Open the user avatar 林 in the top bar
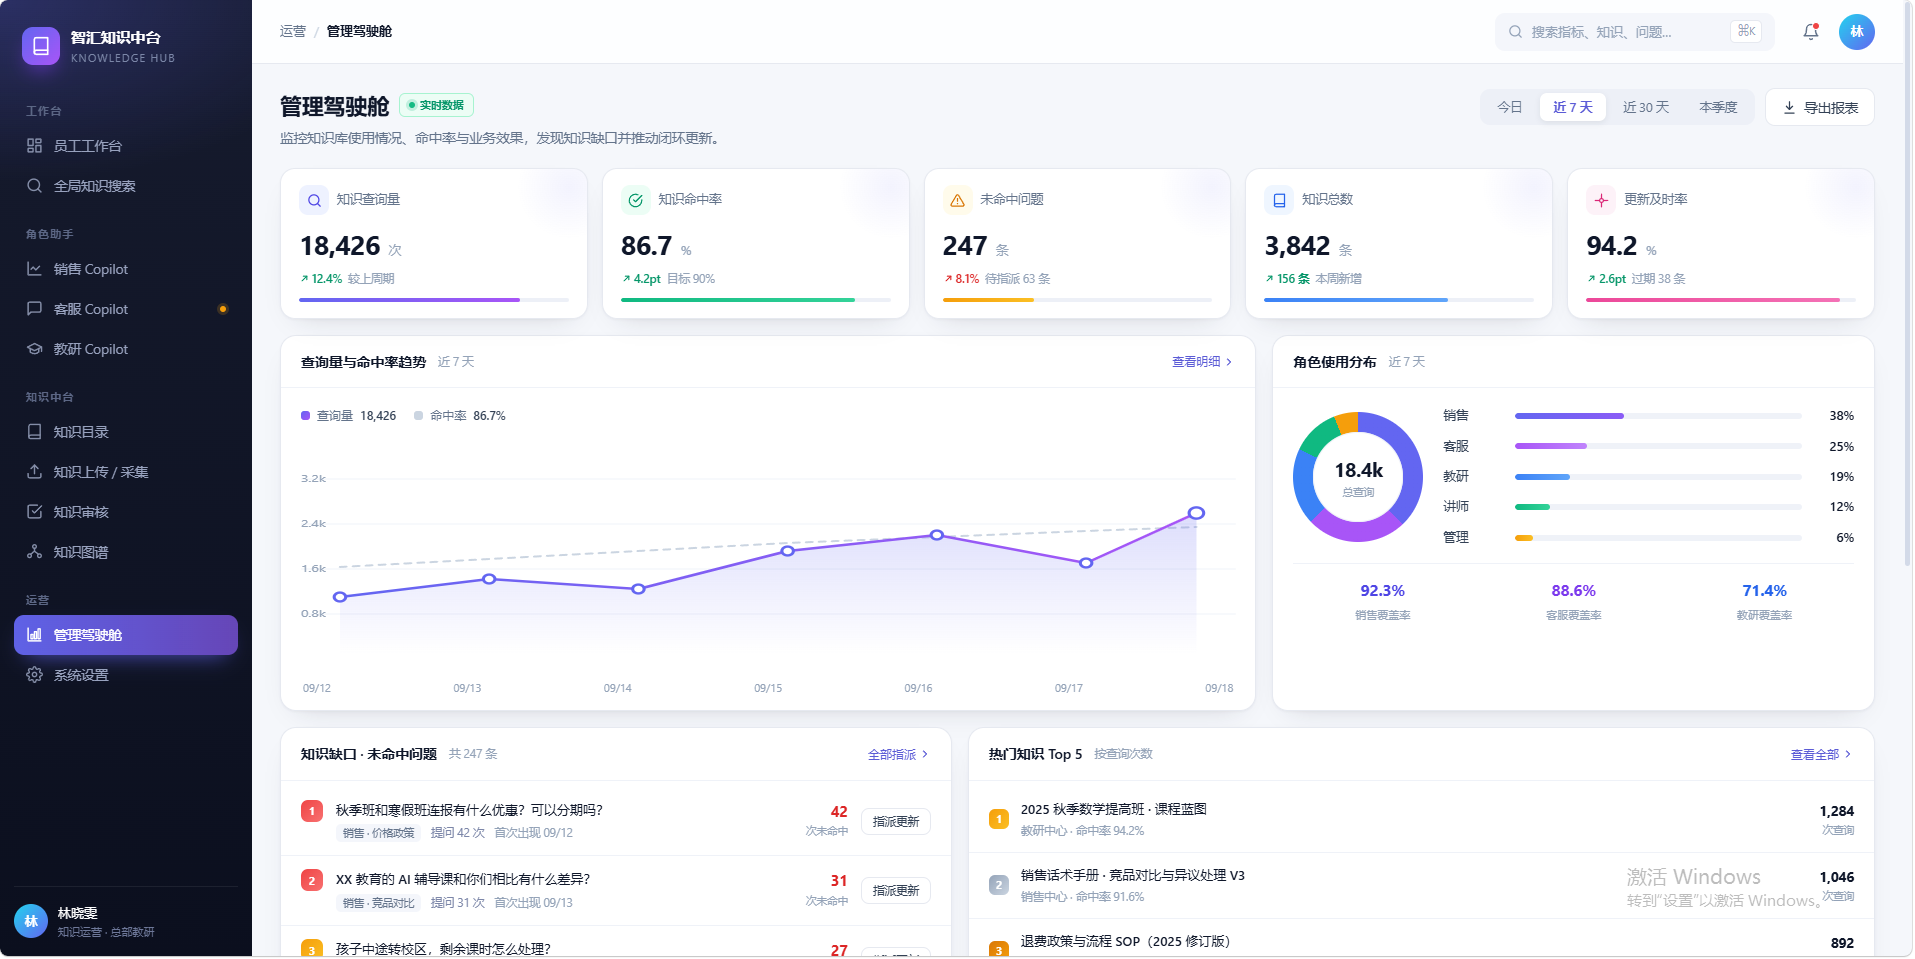Viewport: 1915px width, 959px height. tap(1857, 32)
